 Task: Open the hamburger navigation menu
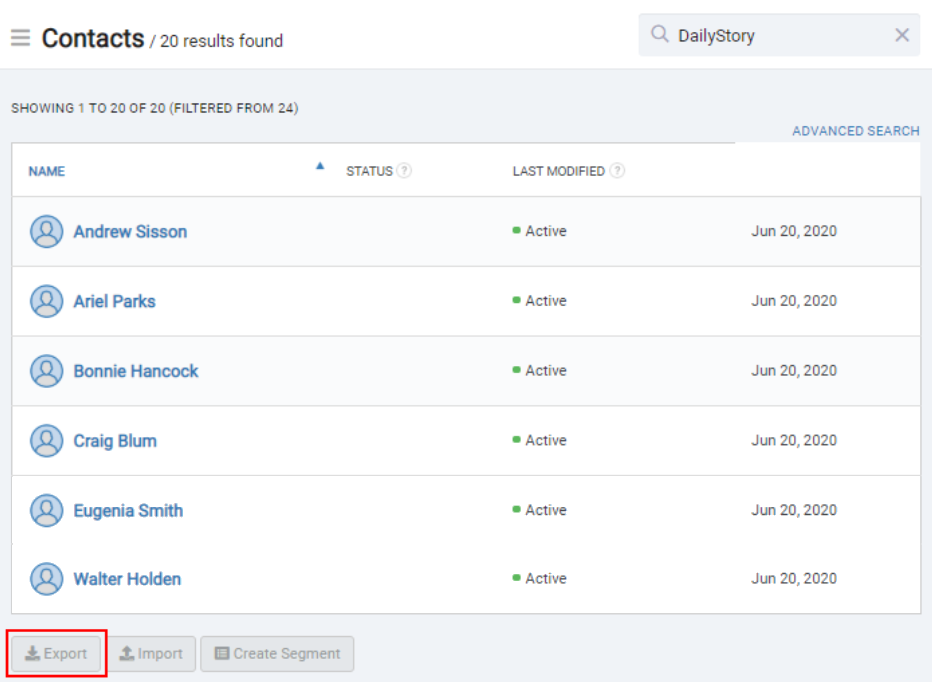pyautogui.click(x=20, y=37)
